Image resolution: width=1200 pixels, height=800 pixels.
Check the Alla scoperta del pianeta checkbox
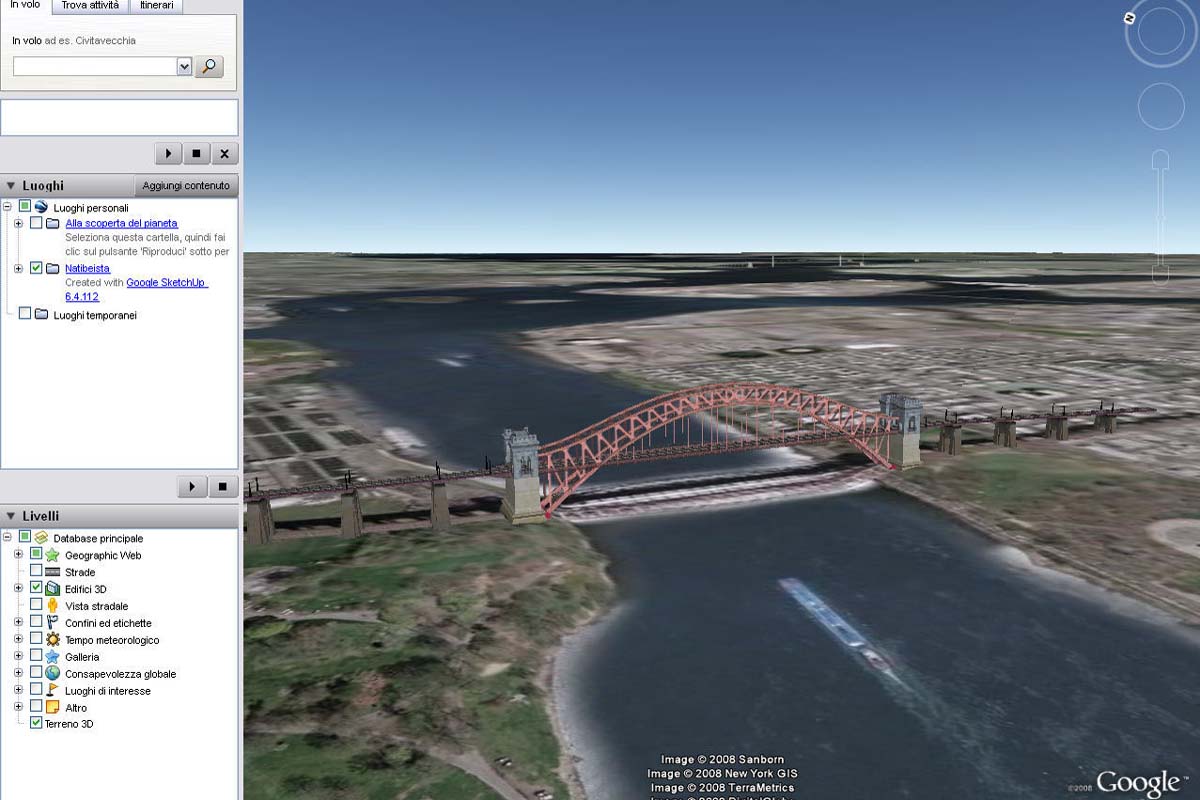tap(36, 223)
